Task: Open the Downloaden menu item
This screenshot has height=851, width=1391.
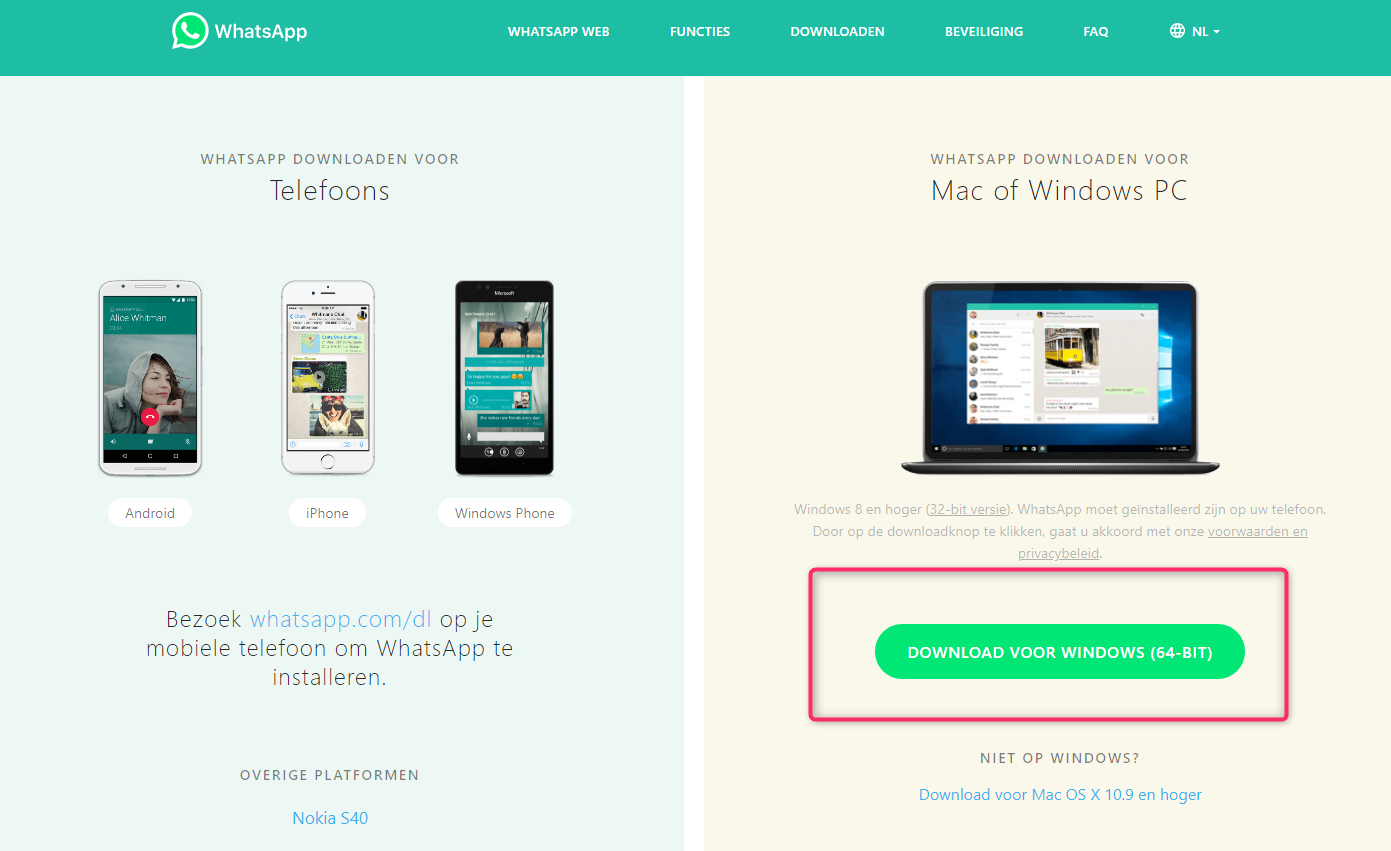Action: pyautogui.click(x=837, y=32)
